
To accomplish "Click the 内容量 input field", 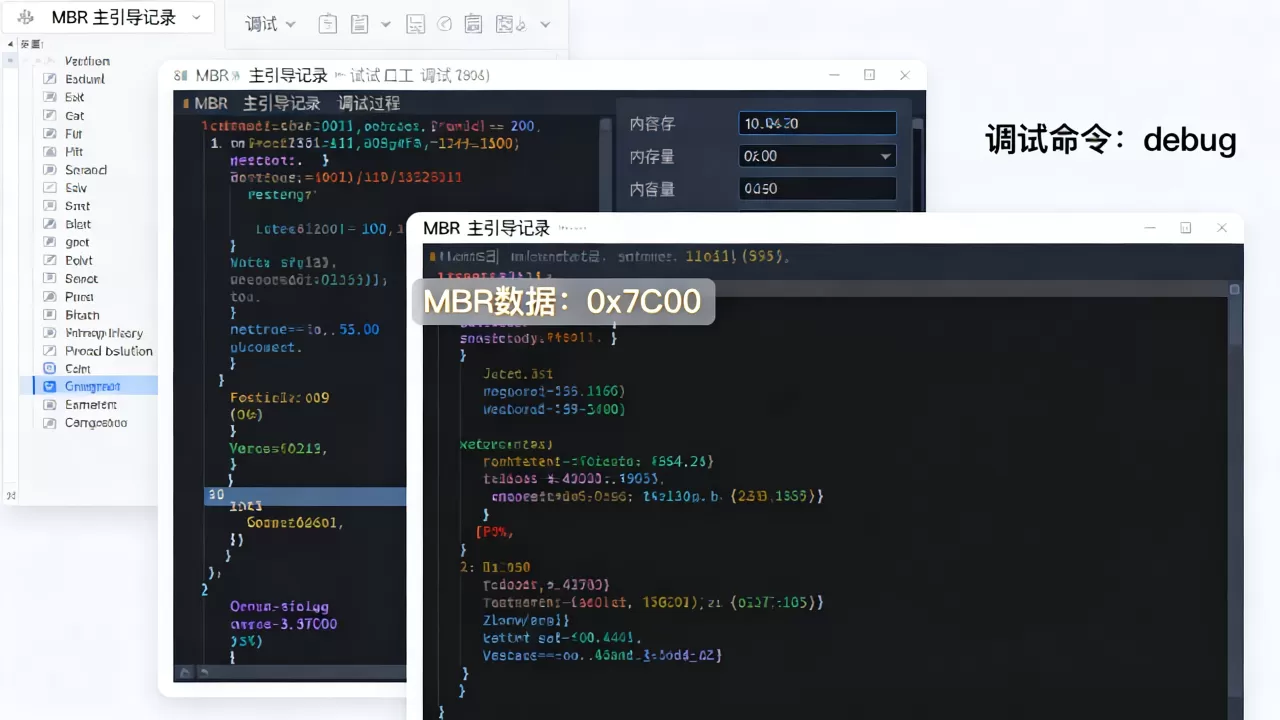I will point(818,188).
